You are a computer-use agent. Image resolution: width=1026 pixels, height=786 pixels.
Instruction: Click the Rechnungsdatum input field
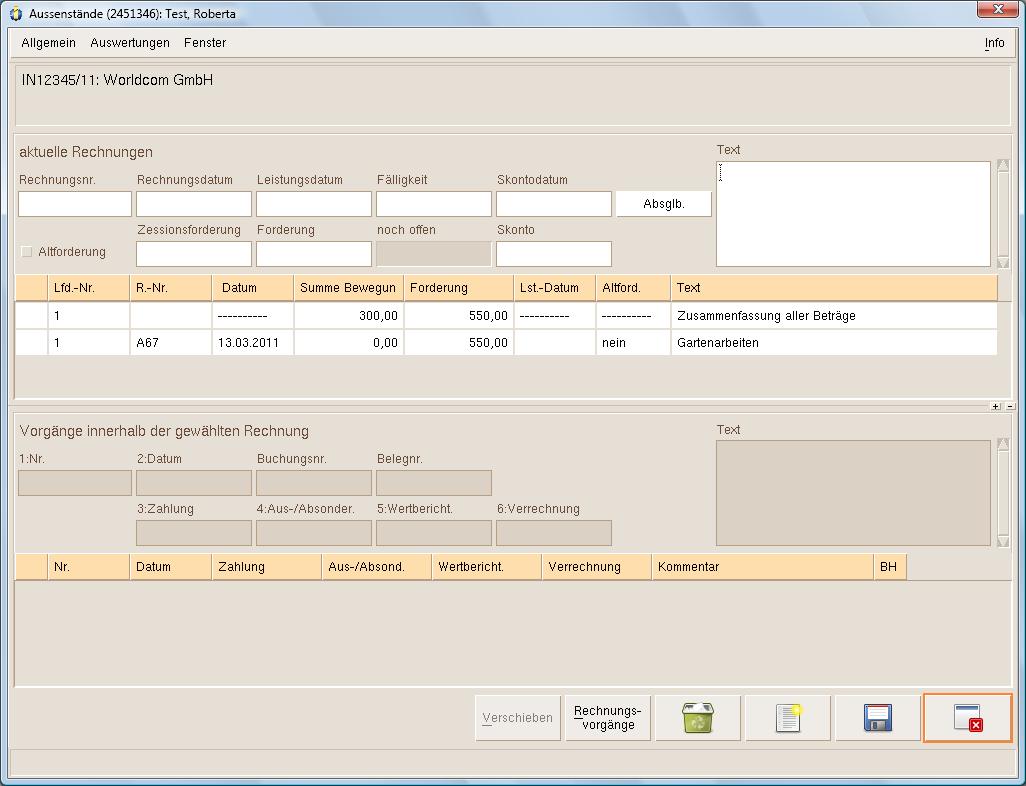[x=194, y=204]
